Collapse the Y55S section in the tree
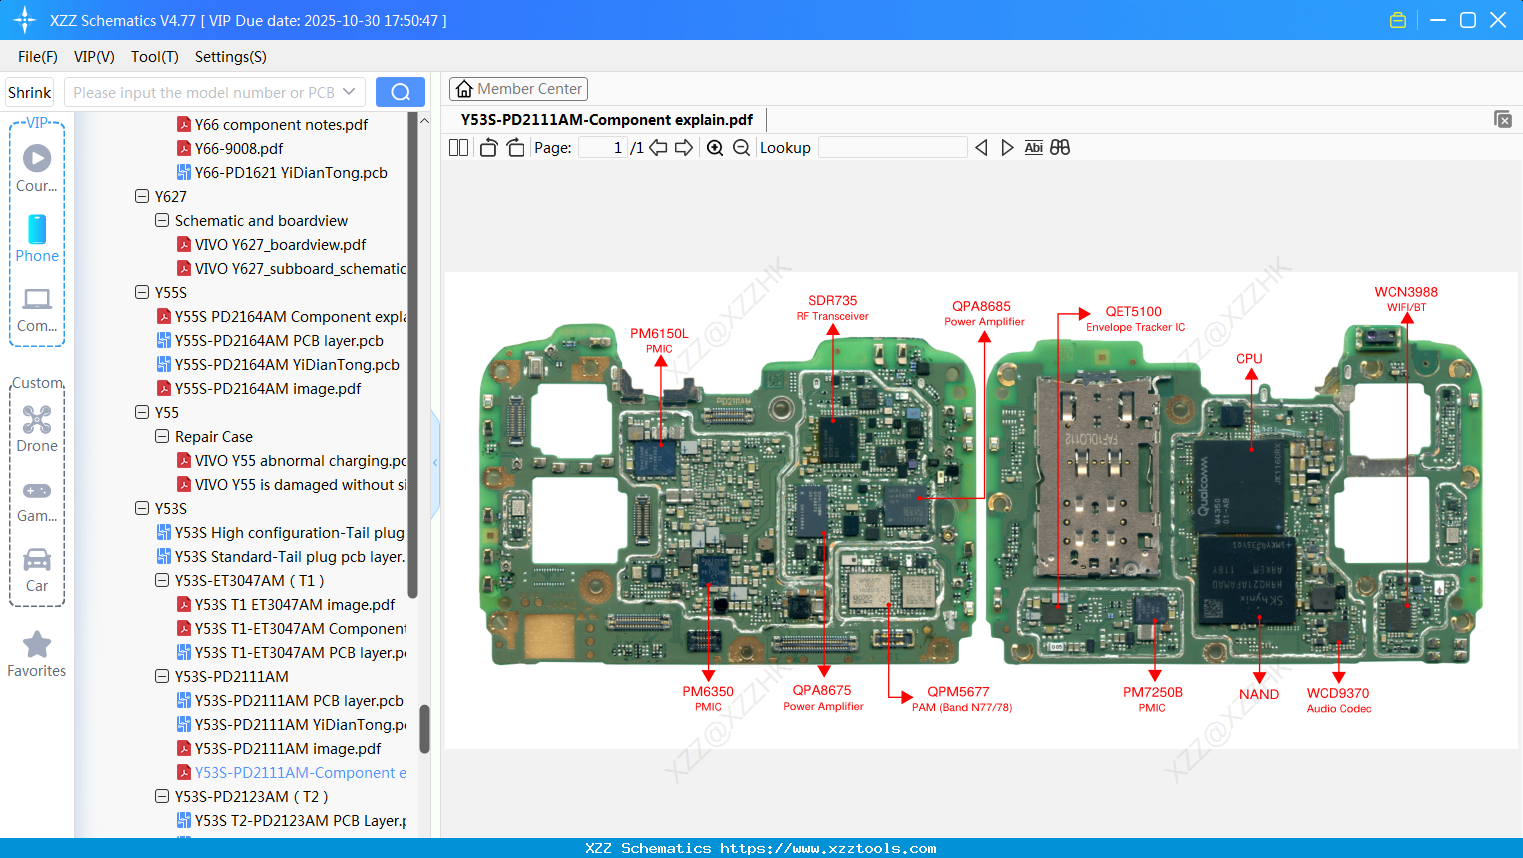Image resolution: width=1523 pixels, height=858 pixels. tap(143, 292)
